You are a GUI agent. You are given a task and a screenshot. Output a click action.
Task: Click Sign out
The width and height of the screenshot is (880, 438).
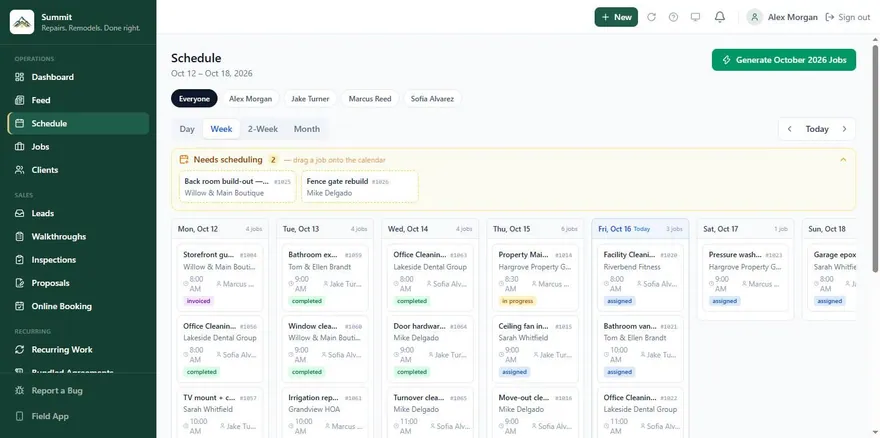point(847,17)
